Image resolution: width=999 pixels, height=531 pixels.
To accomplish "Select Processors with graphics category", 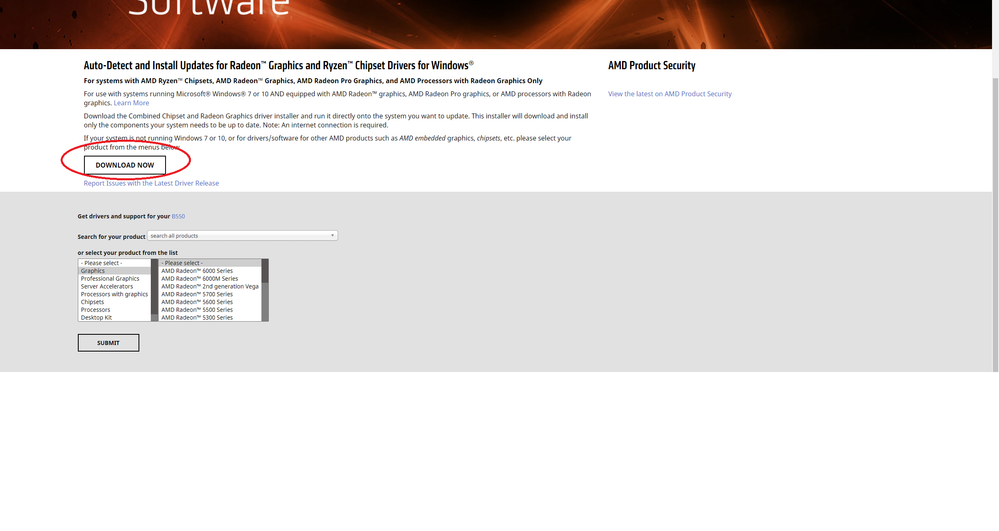I will pos(115,295).
